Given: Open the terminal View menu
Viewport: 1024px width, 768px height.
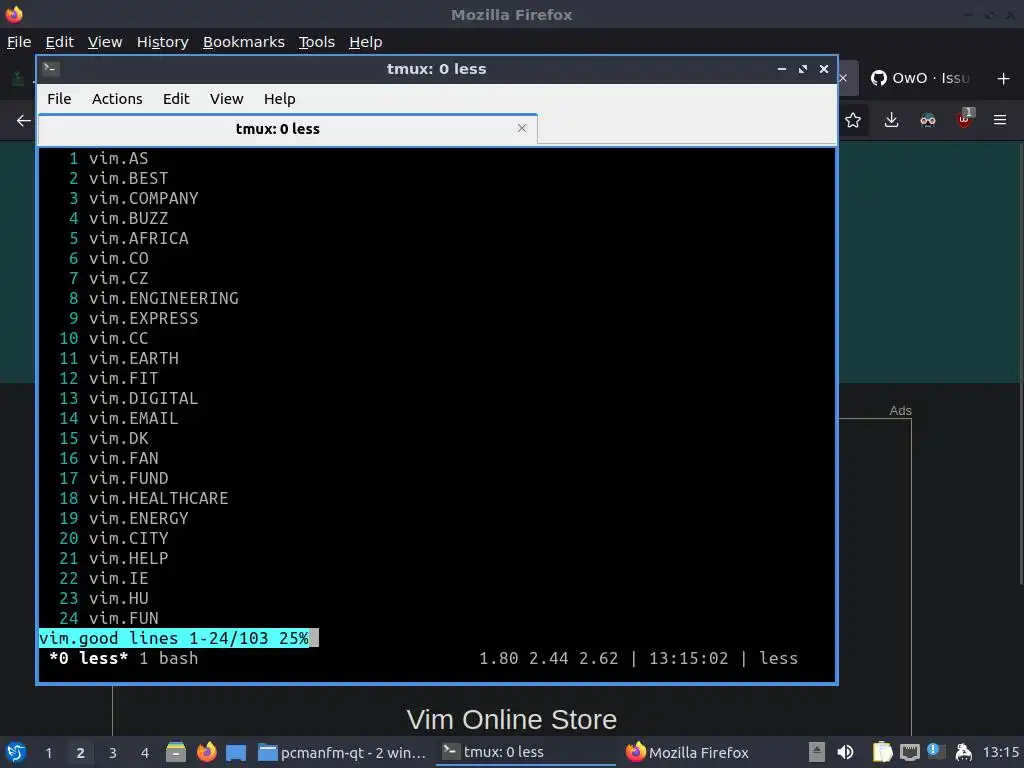Looking at the screenshot, I should coord(227,99).
